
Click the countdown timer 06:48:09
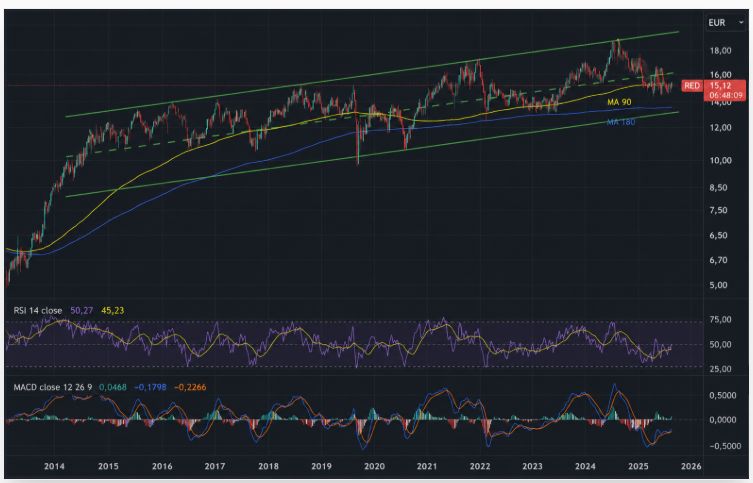726,96
